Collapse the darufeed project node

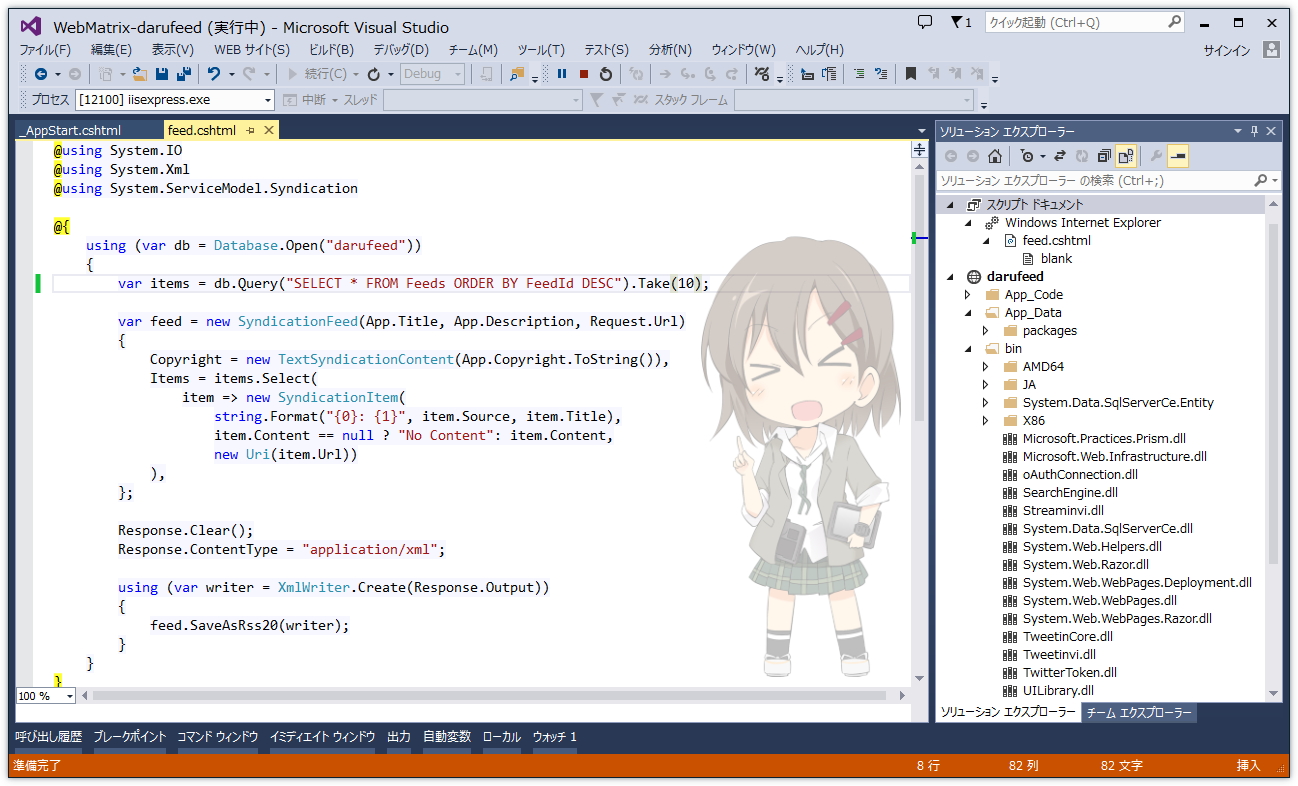point(950,277)
